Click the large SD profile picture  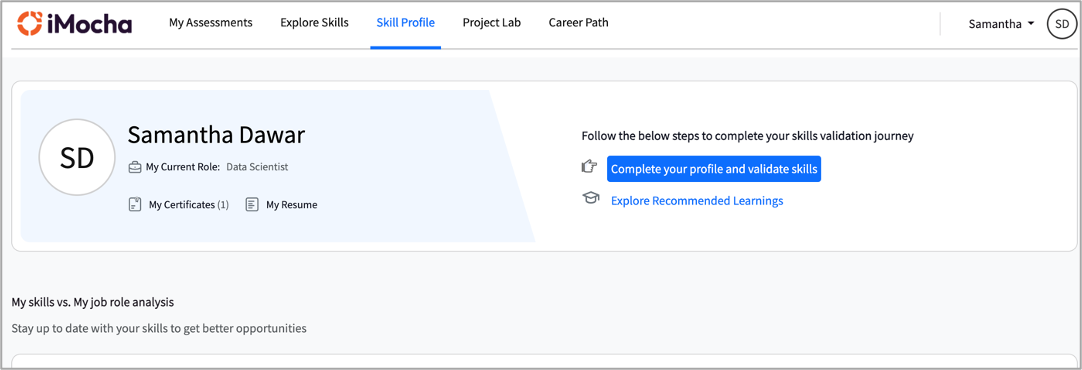77,157
